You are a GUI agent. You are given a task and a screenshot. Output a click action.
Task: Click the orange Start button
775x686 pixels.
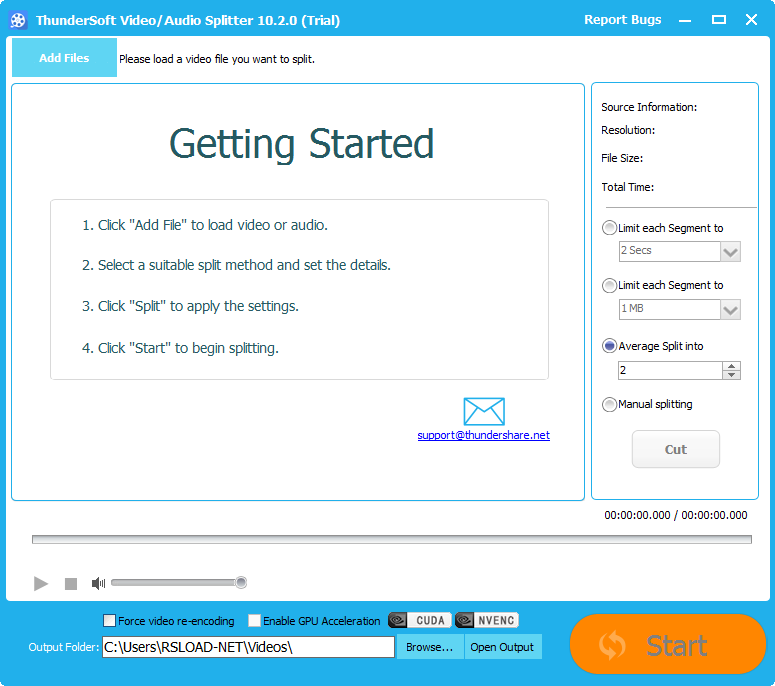point(668,644)
